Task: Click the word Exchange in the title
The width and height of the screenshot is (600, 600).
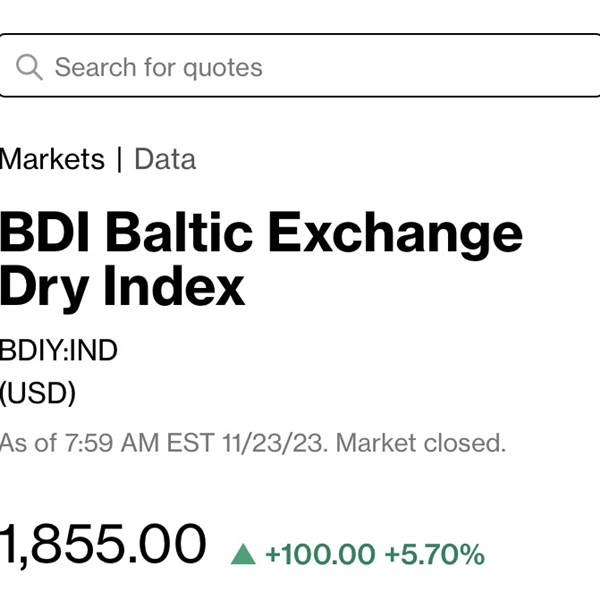Action: [396, 232]
